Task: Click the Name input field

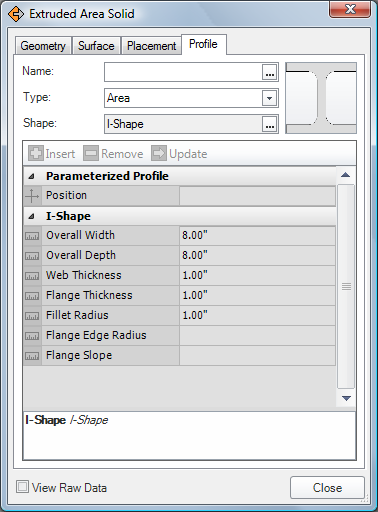Action: (x=183, y=72)
